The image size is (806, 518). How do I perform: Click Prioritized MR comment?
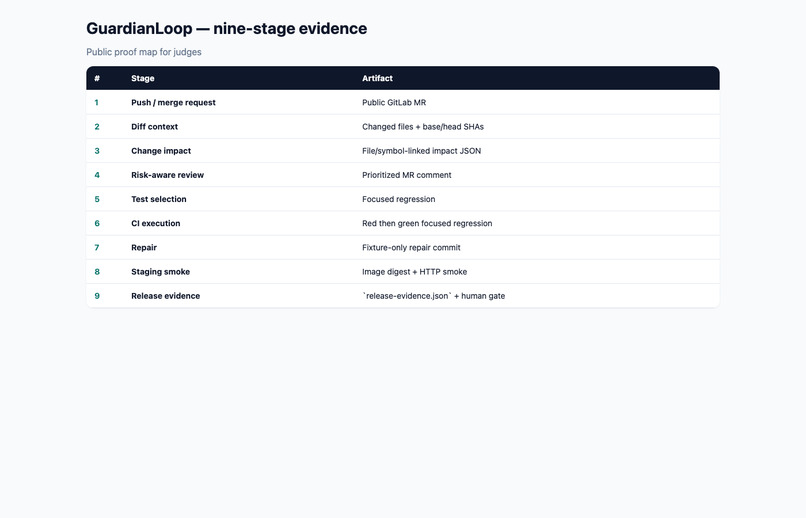407,175
